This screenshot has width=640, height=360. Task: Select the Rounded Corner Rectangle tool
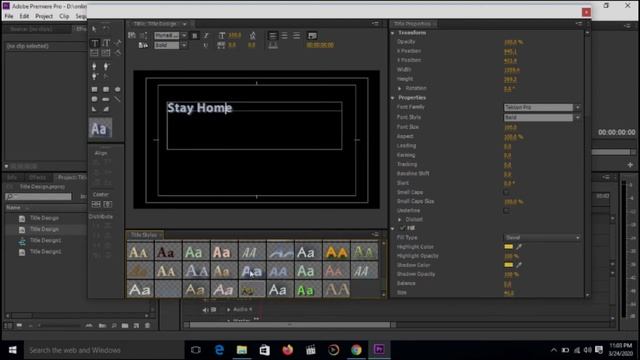point(106,89)
